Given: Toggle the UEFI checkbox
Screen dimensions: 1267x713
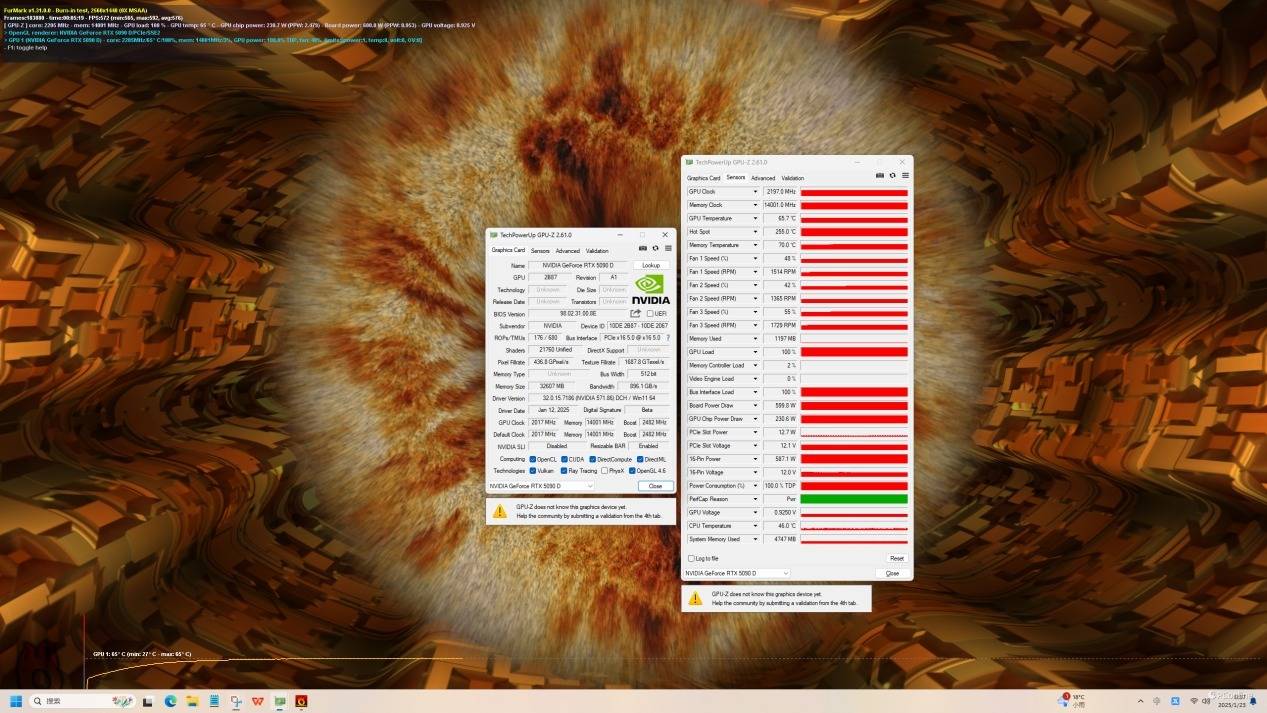Looking at the screenshot, I should [650, 314].
